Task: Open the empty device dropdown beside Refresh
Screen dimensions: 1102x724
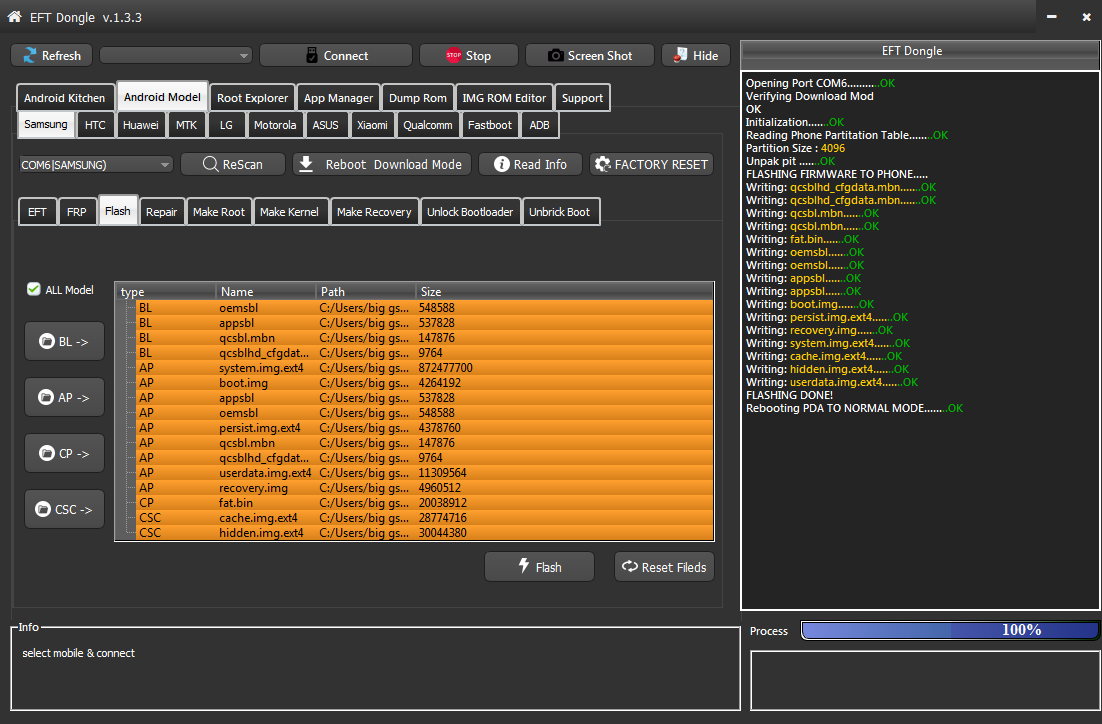Action: point(176,56)
